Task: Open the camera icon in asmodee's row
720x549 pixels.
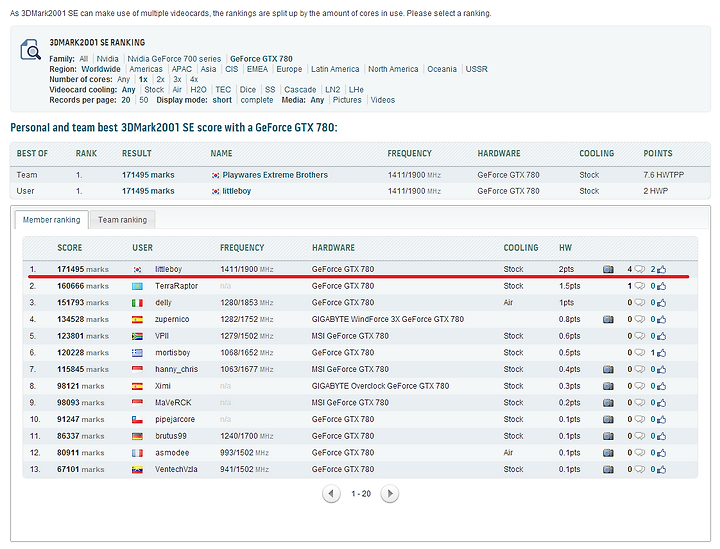Action: (608, 453)
